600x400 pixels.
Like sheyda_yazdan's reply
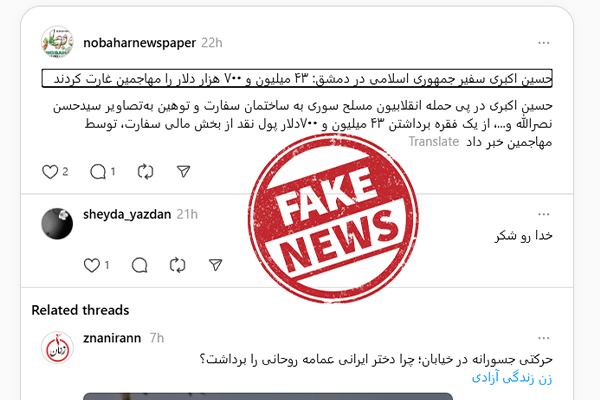click(x=92, y=265)
